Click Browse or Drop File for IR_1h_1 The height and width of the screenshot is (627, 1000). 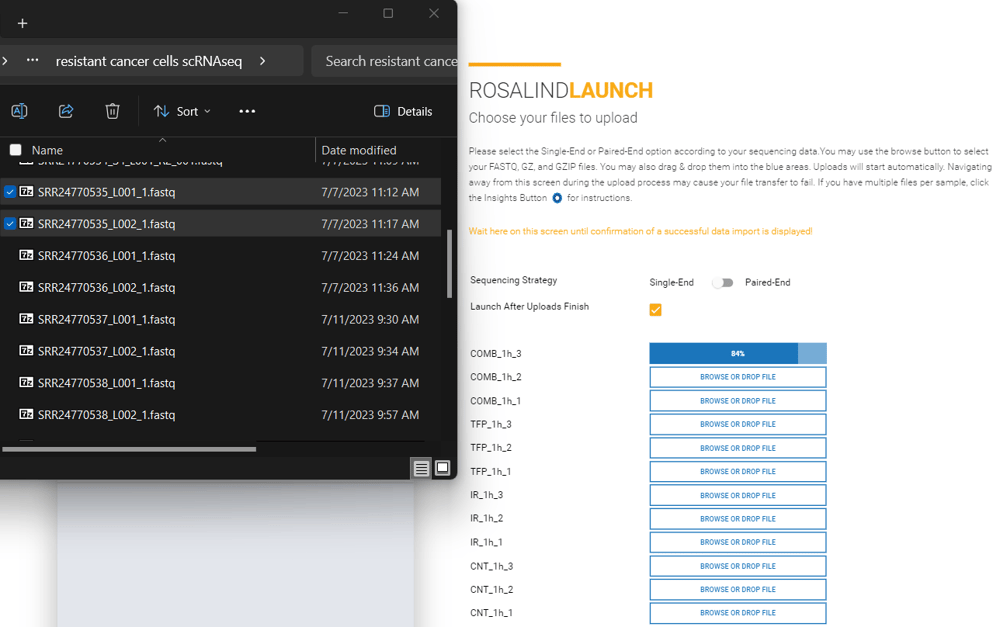[x=738, y=542]
